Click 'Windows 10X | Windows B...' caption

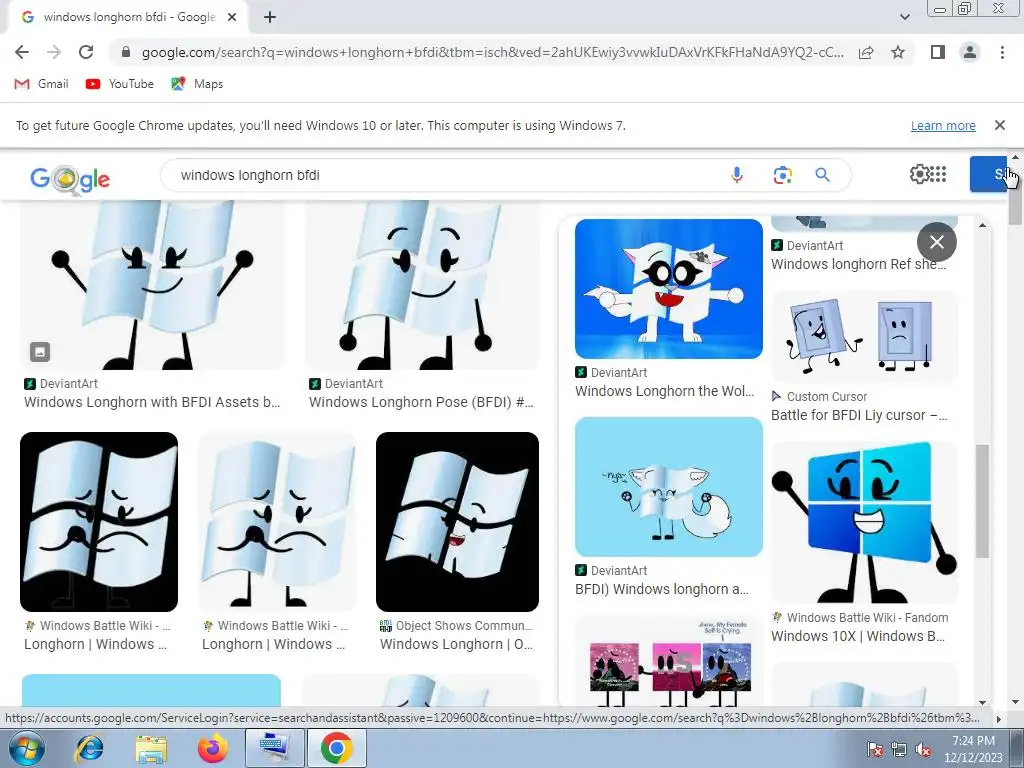point(858,636)
